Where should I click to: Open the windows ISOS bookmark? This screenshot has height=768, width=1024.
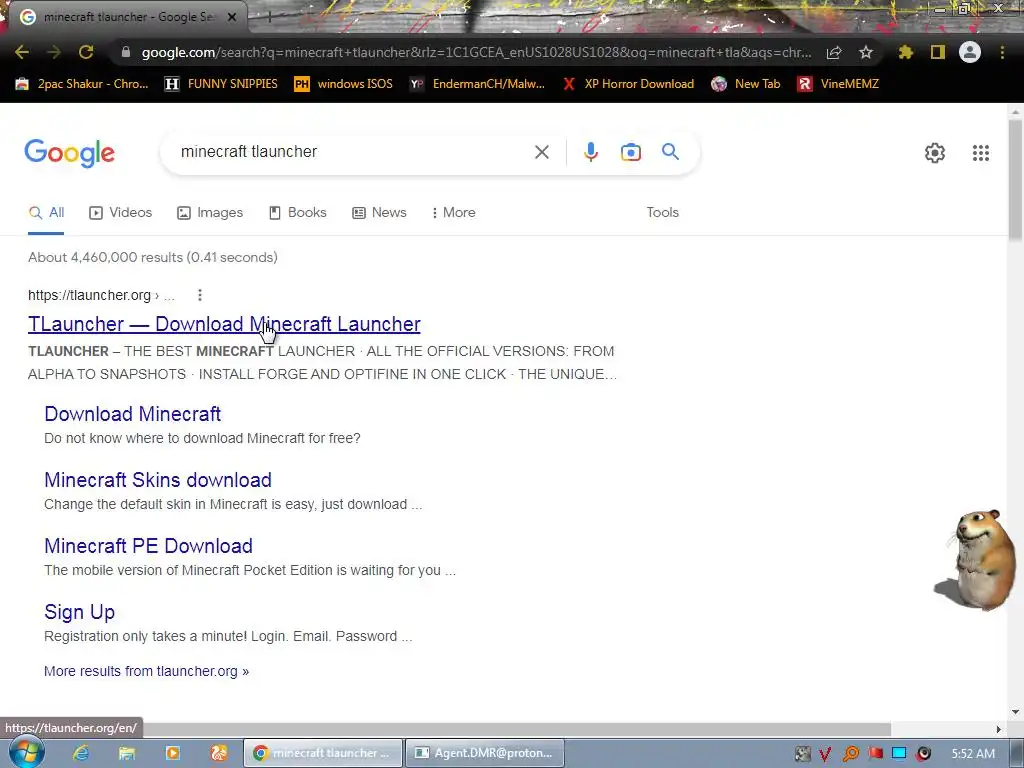tap(344, 84)
